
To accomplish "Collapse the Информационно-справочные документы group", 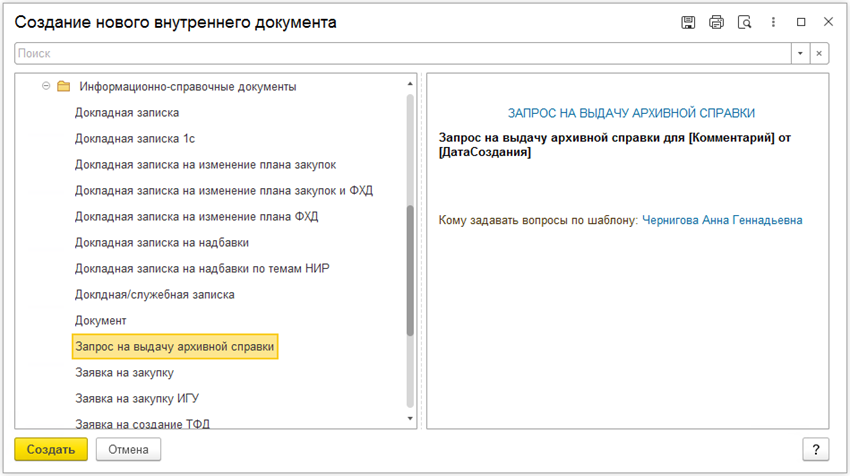I will click(46, 86).
